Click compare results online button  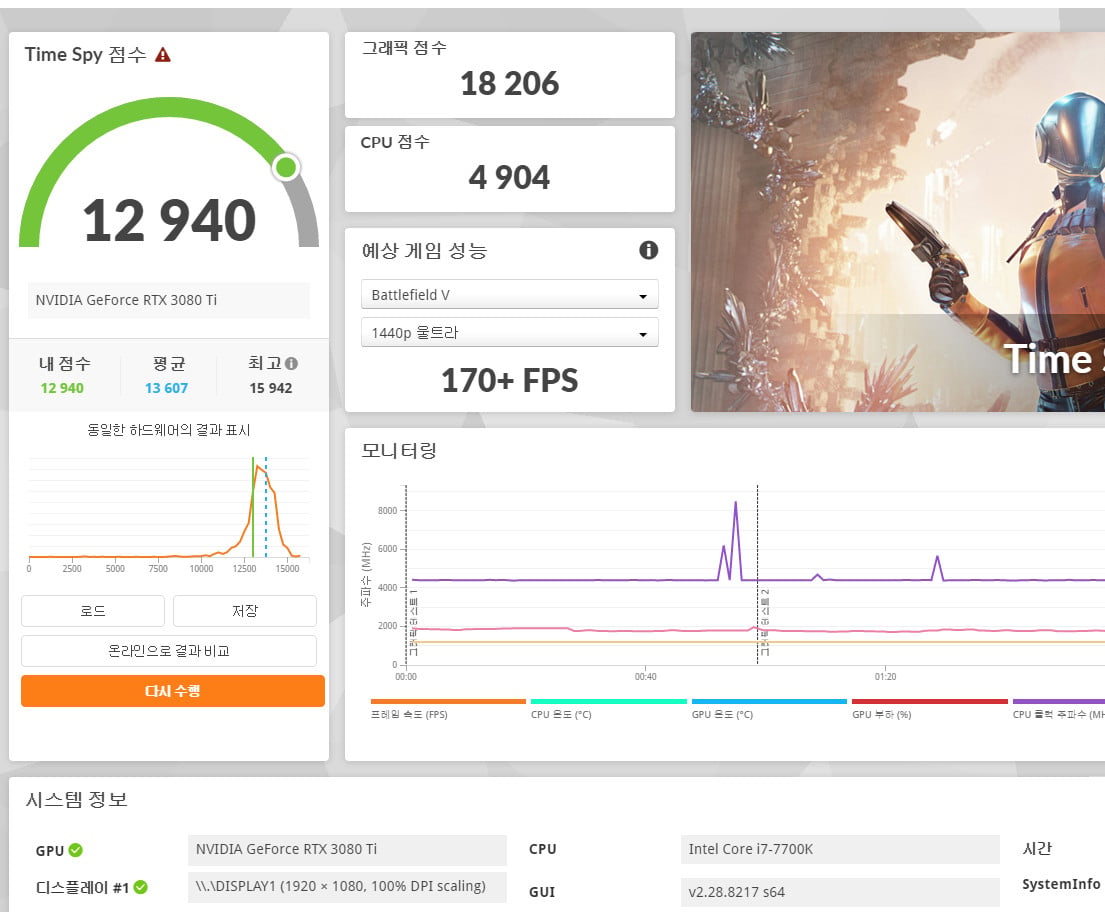(169, 651)
